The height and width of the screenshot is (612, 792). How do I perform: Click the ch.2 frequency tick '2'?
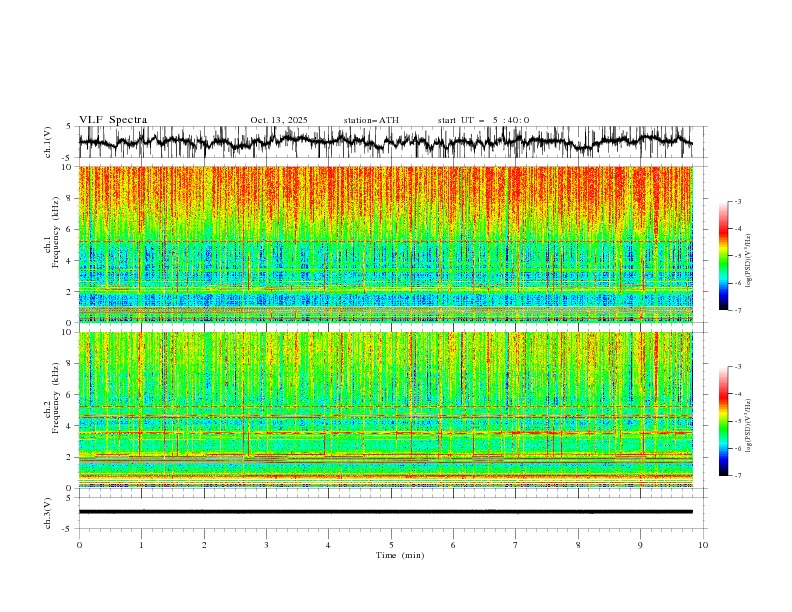click(69, 457)
